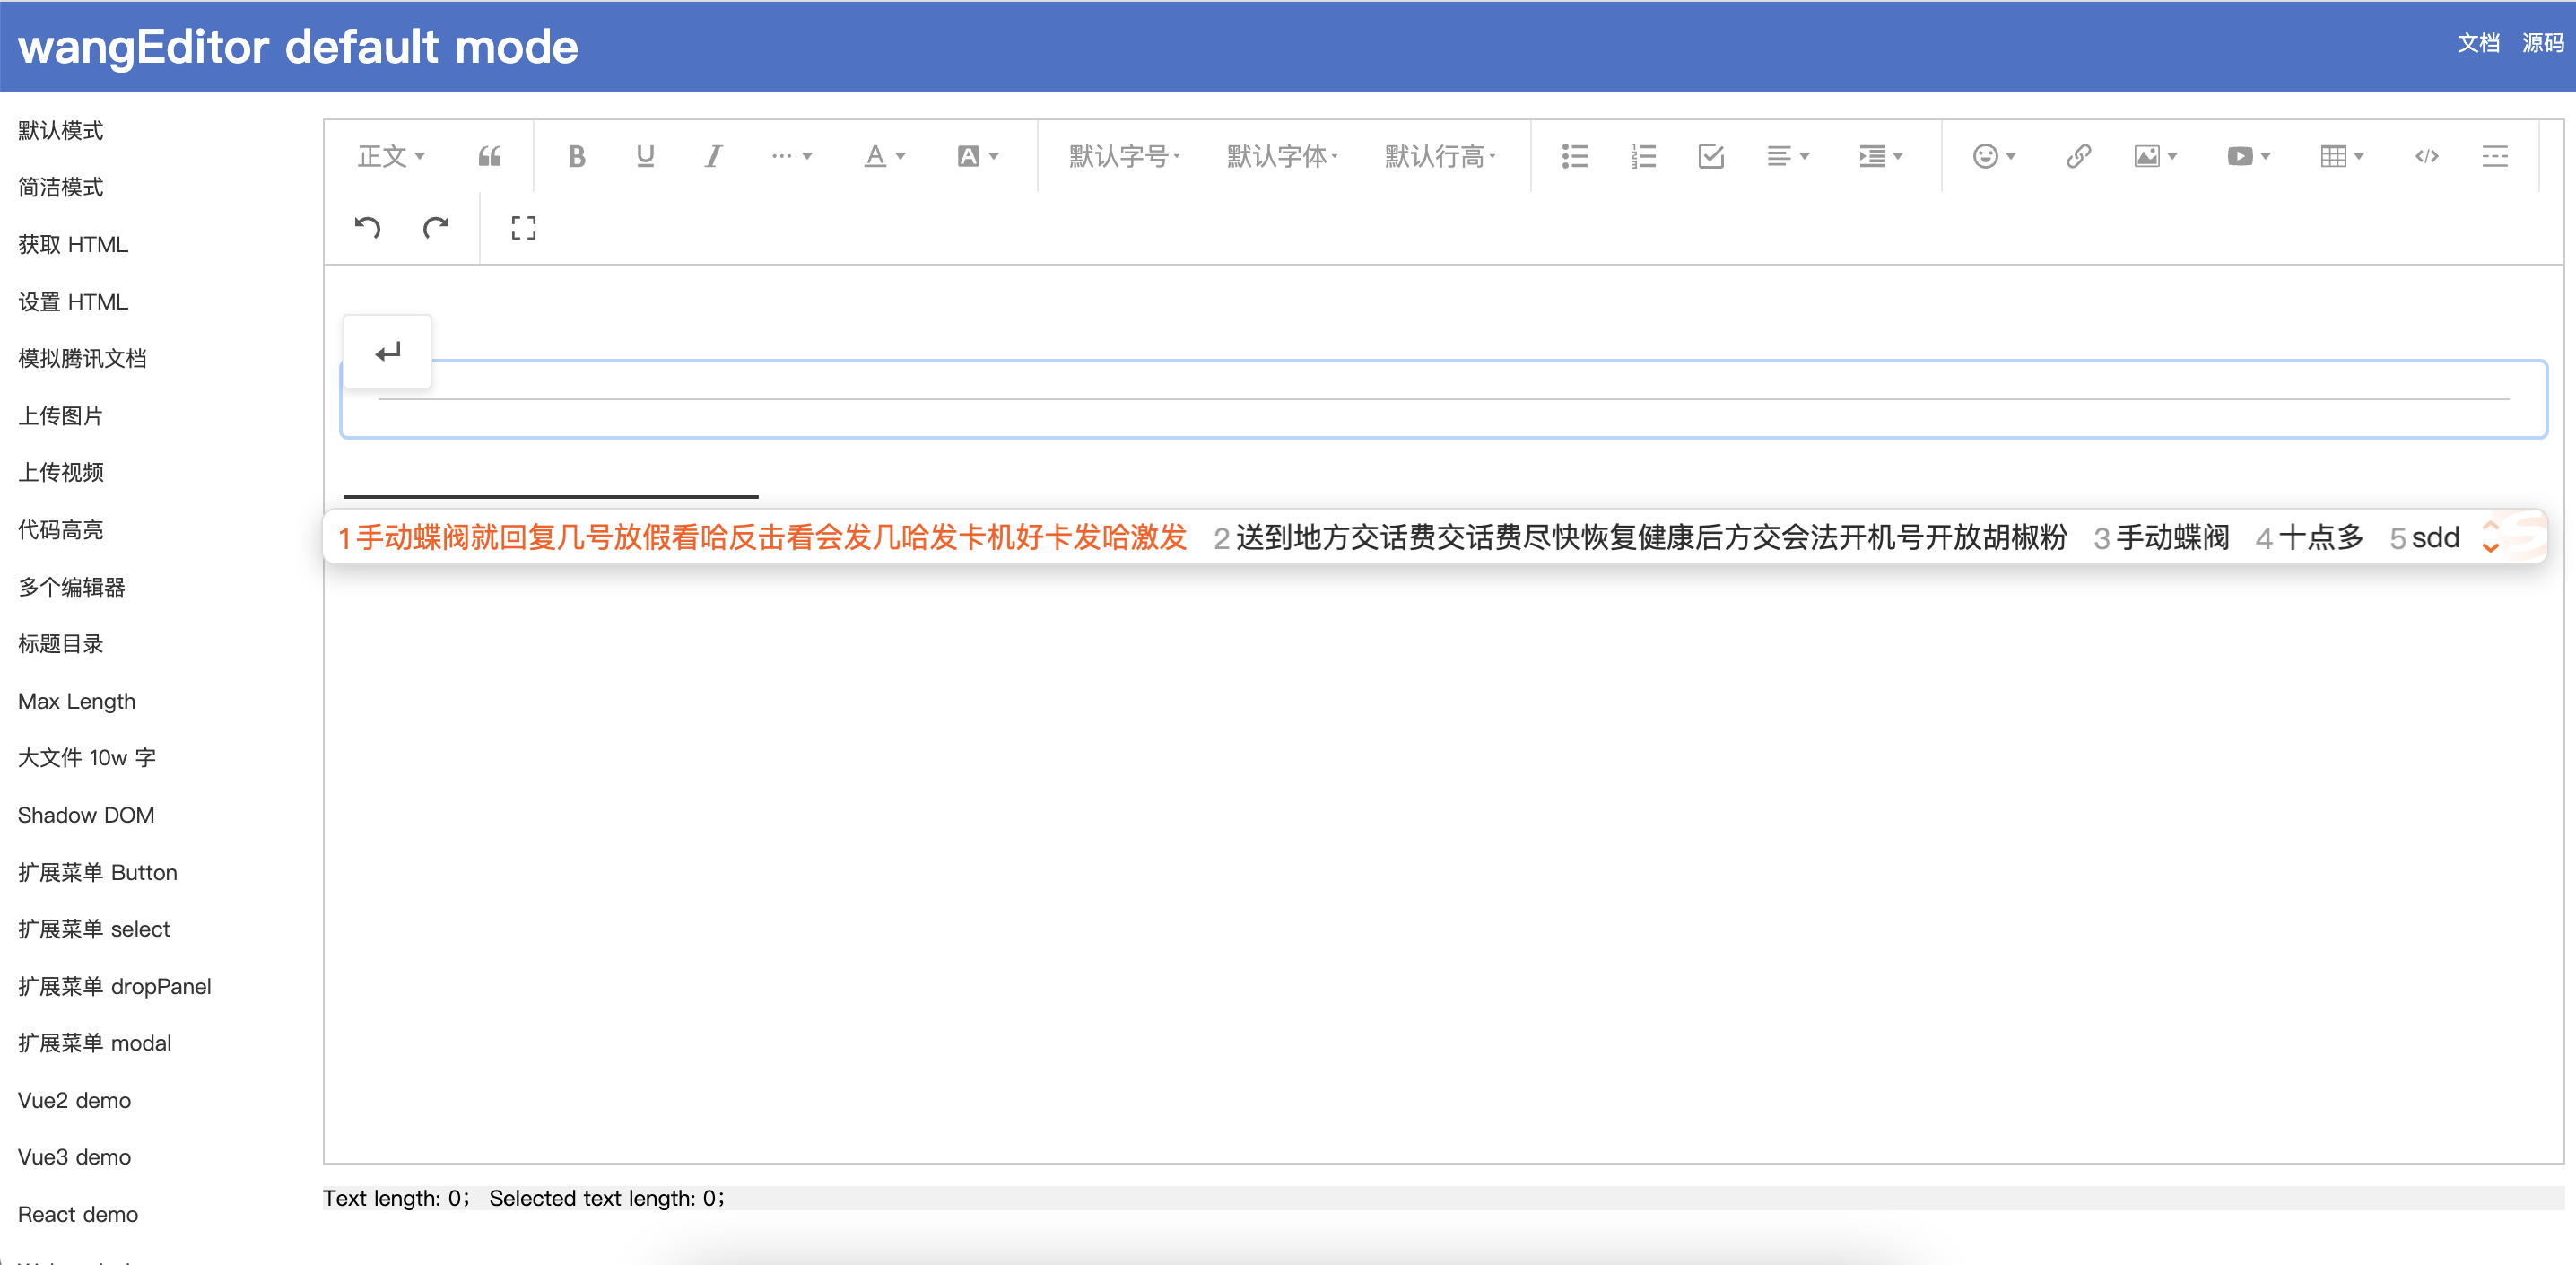Apply underline to text
Screen dimensions: 2576x1265
pyautogui.click(x=645, y=156)
